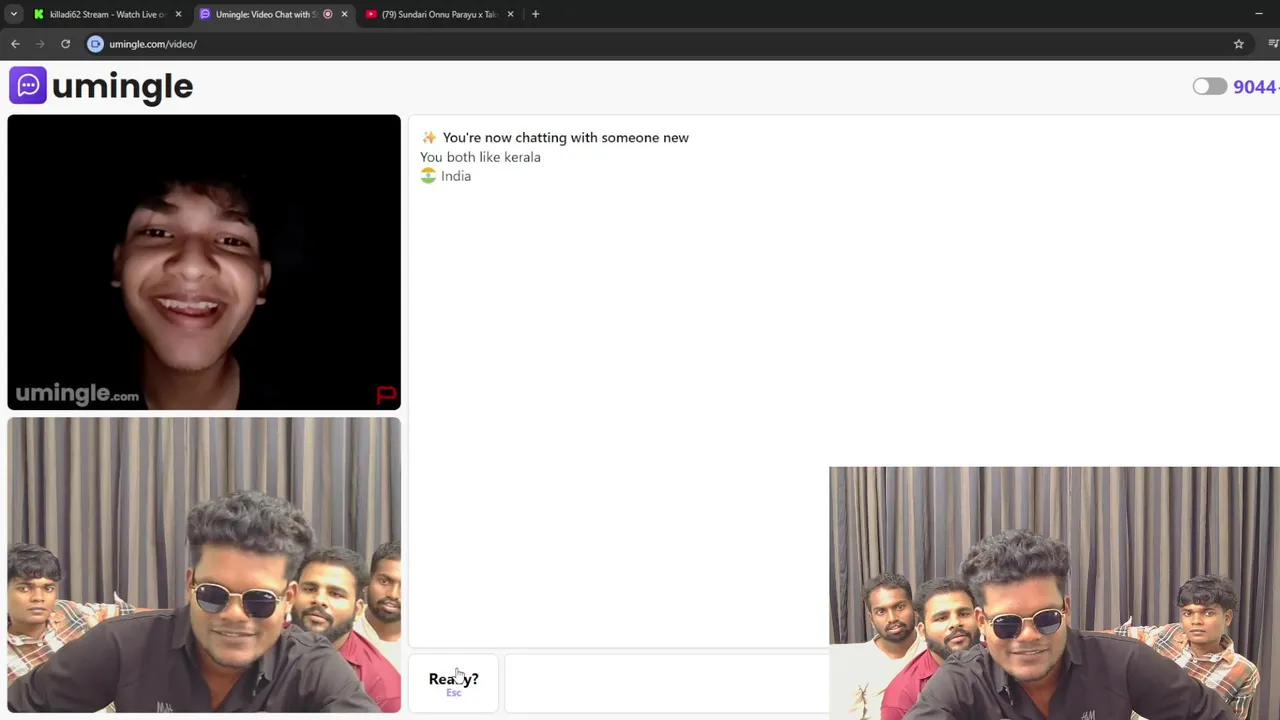Open a new browser tab

tap(535, 14)
